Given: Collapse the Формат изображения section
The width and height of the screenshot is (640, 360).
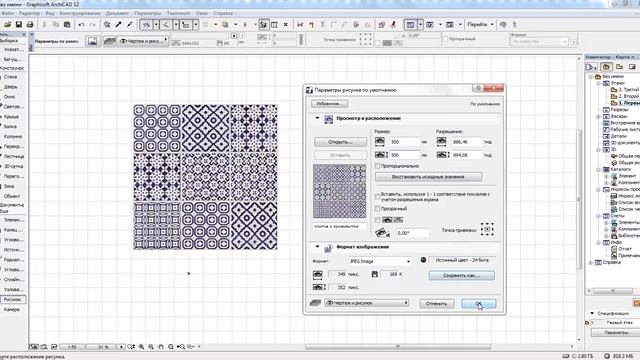Looking at the screenshot, I should point(317,247).
